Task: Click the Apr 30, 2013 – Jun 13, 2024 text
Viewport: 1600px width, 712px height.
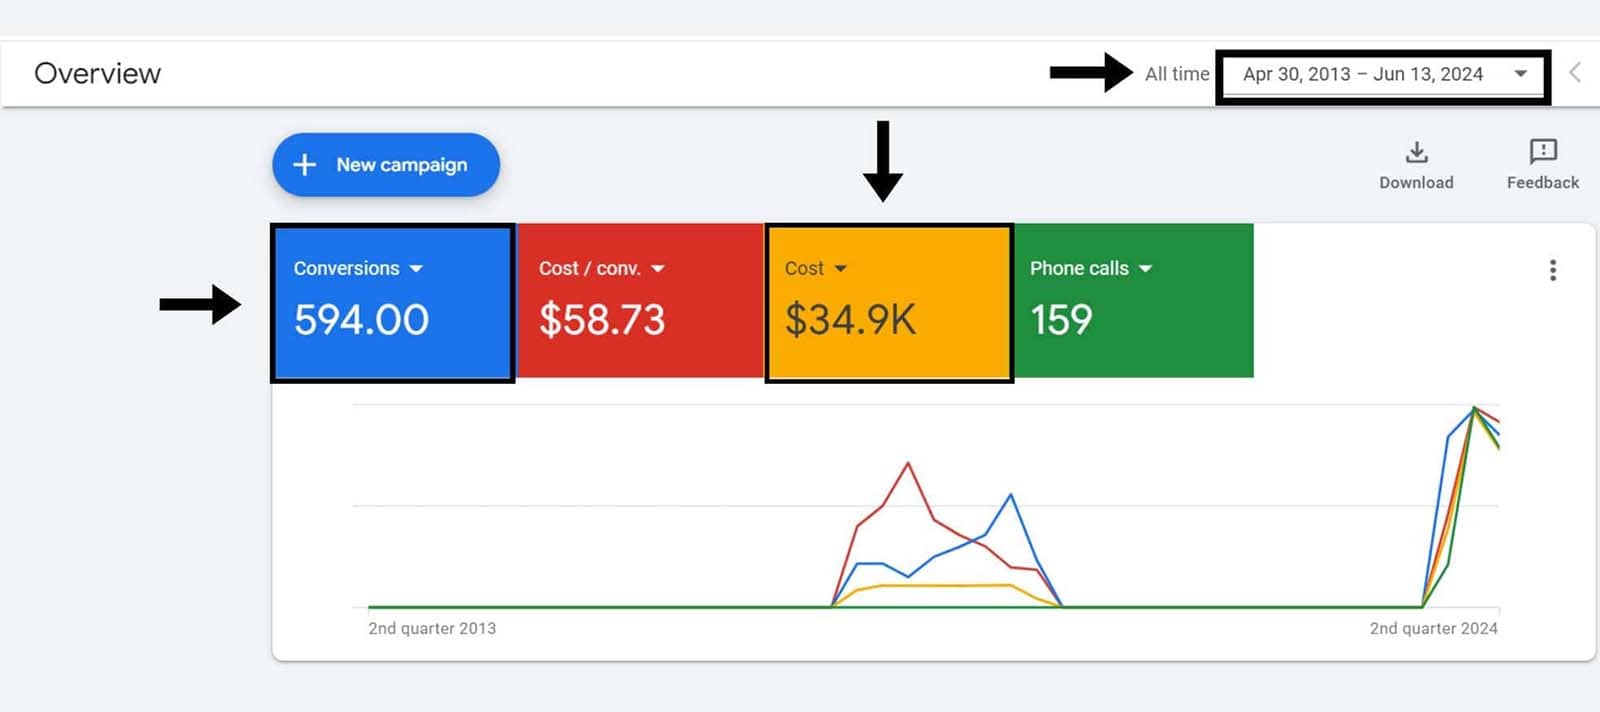Action: (1362, 74)
